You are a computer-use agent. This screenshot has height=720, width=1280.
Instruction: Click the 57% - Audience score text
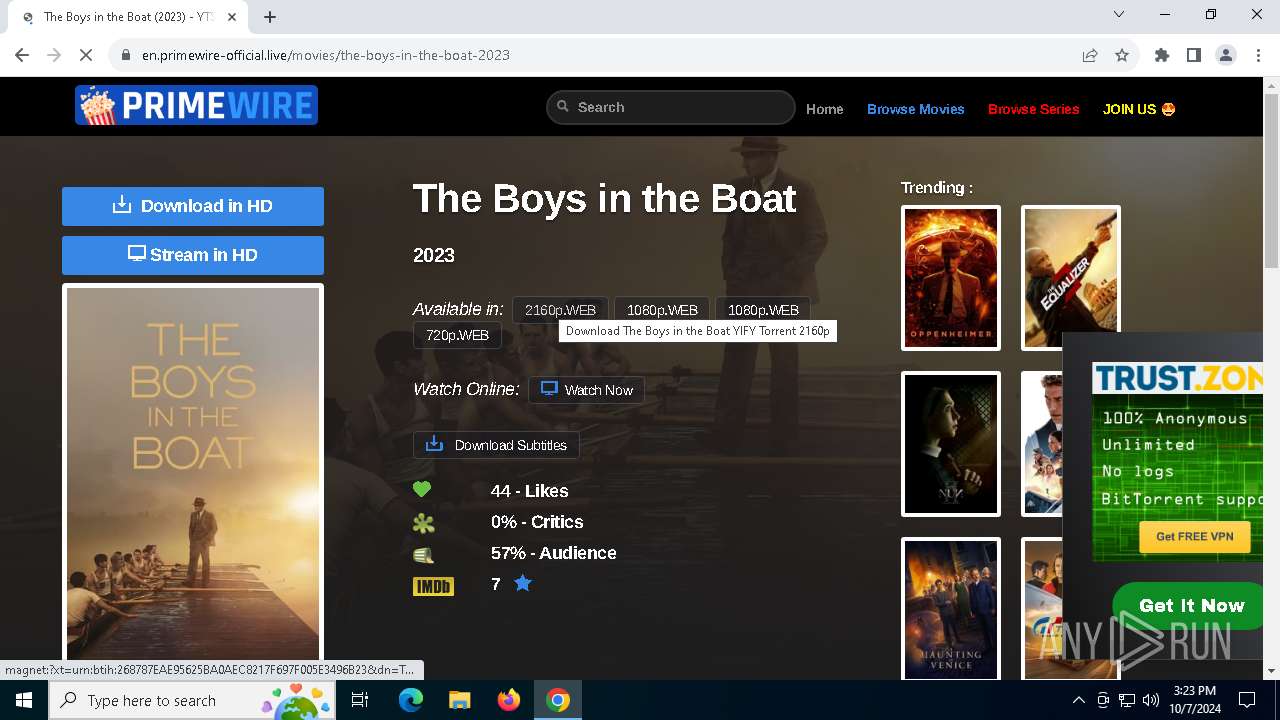point(554,553)
